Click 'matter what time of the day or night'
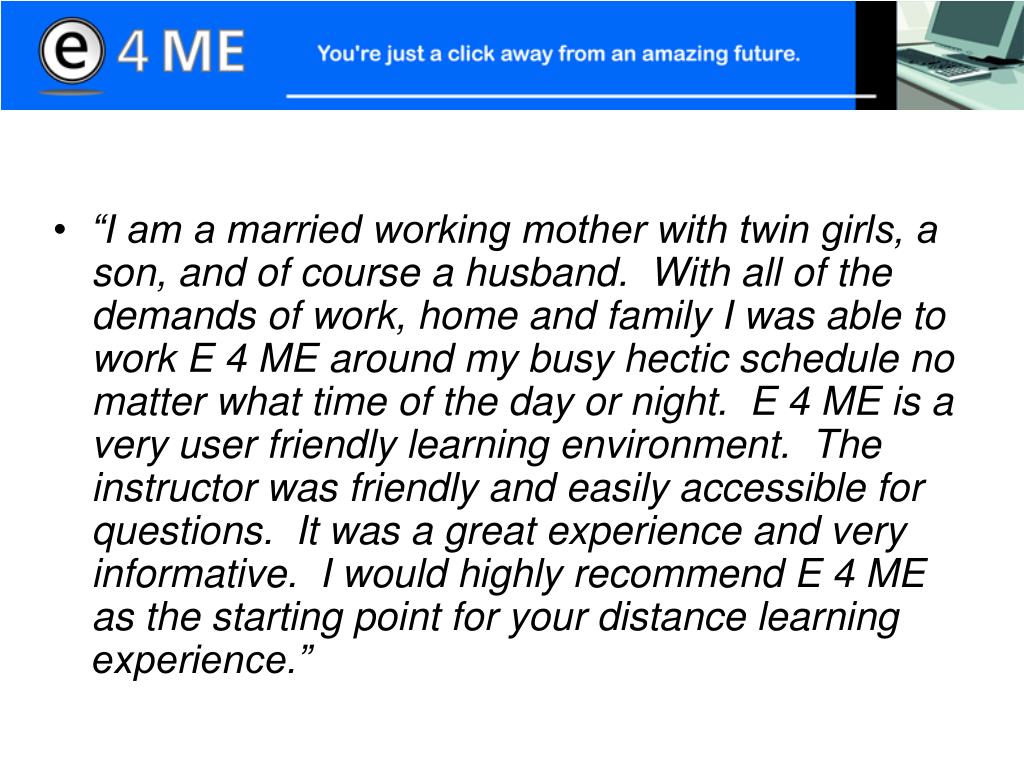The width and height of the screenshot is (1024, 768). point(409,402)
